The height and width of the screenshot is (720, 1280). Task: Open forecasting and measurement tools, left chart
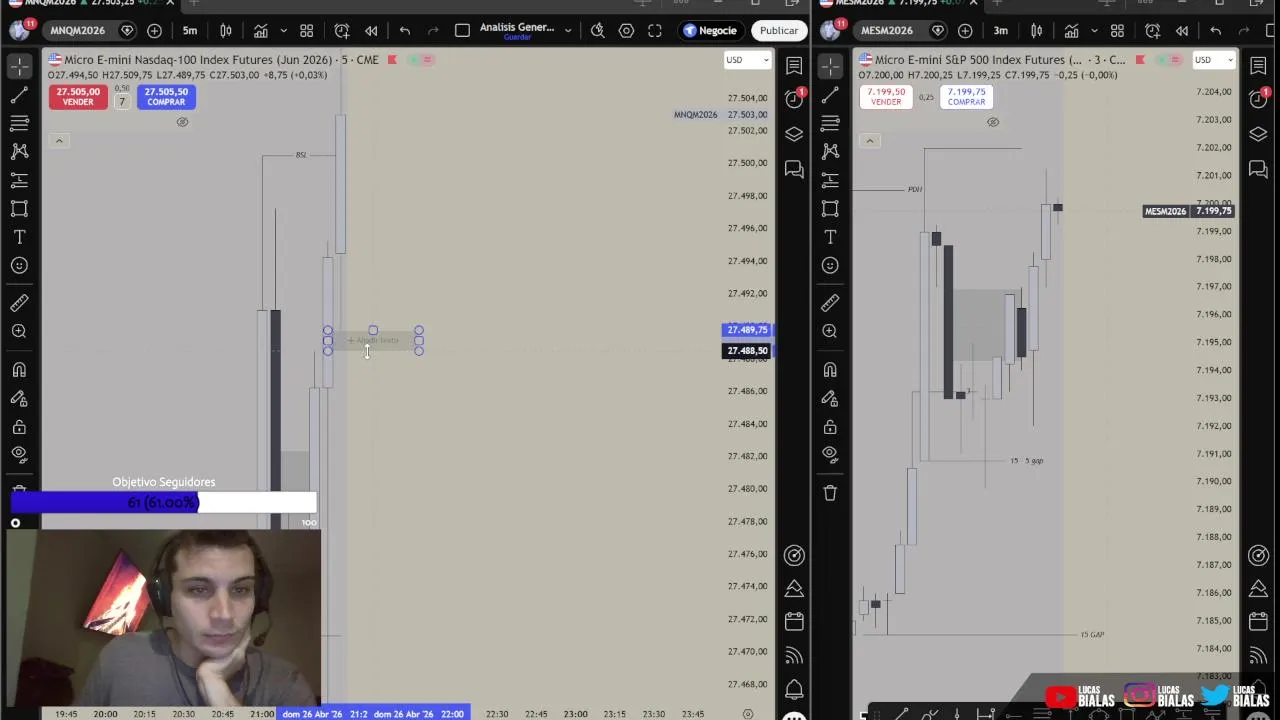click(x=19, y=181)
